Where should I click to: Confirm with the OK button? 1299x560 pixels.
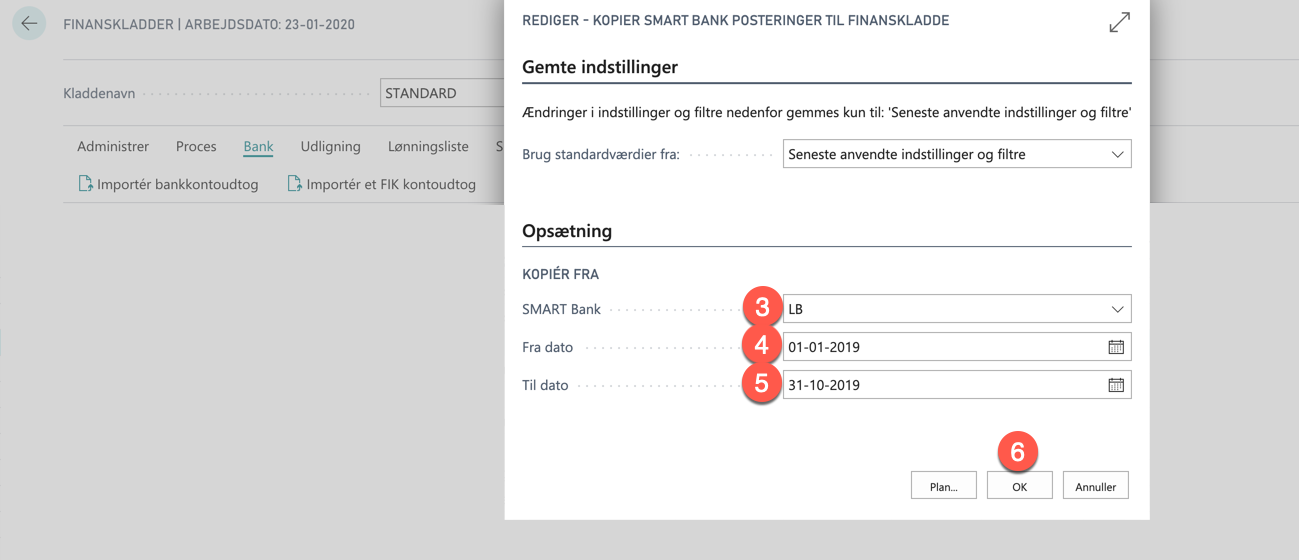pos(1019,486)
